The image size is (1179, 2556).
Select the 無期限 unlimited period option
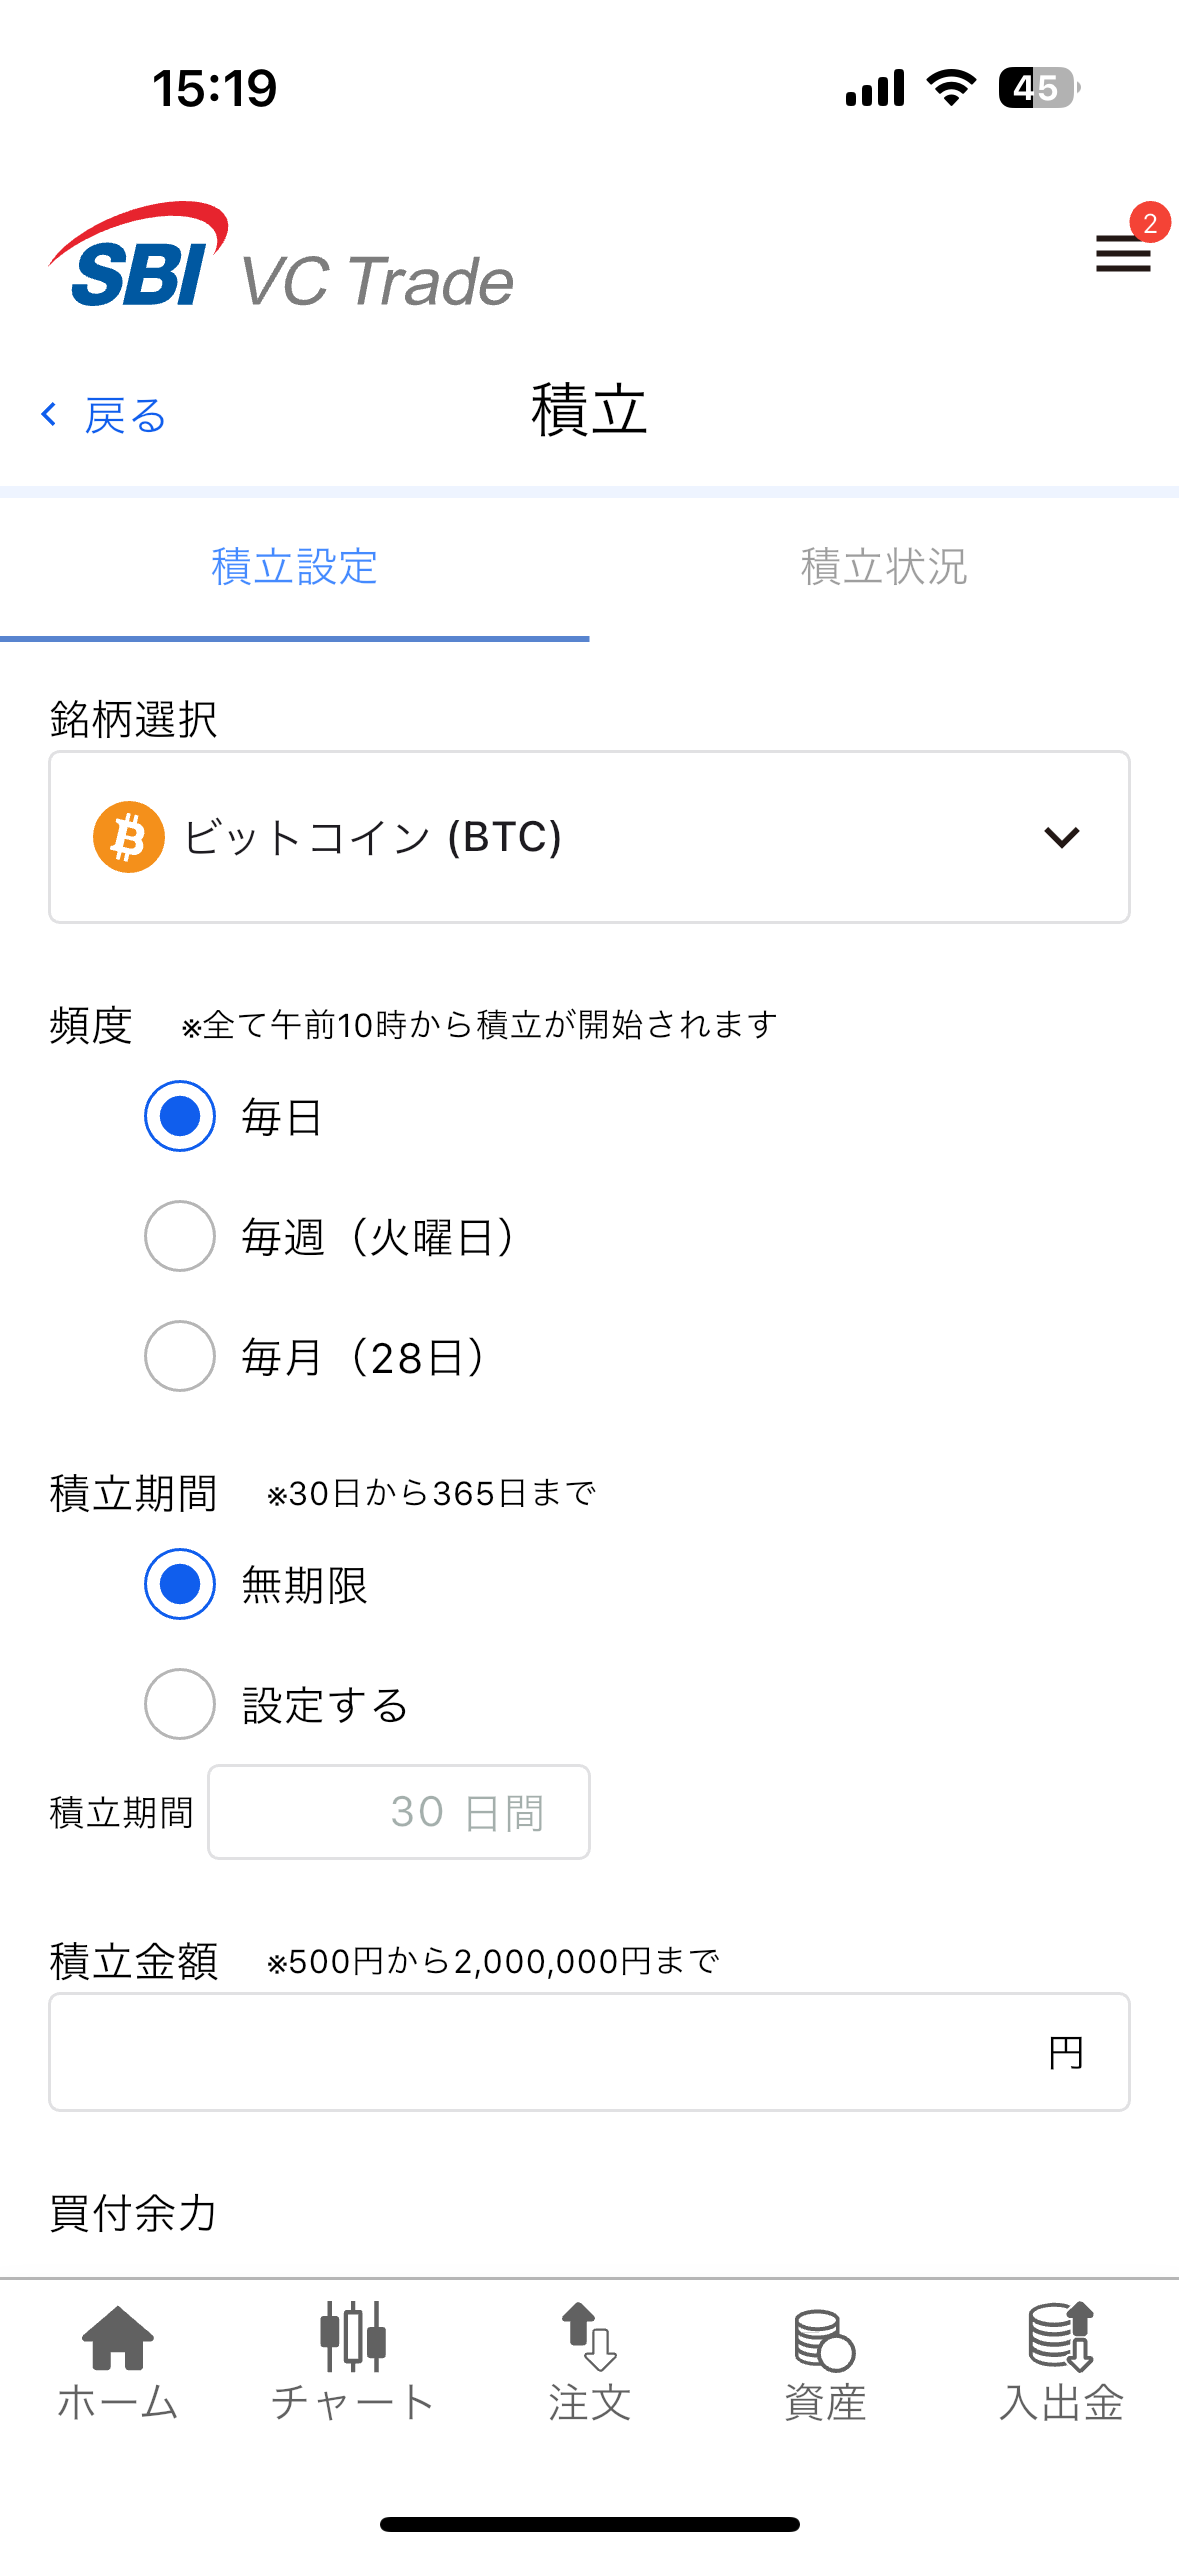click(180, 1584)
